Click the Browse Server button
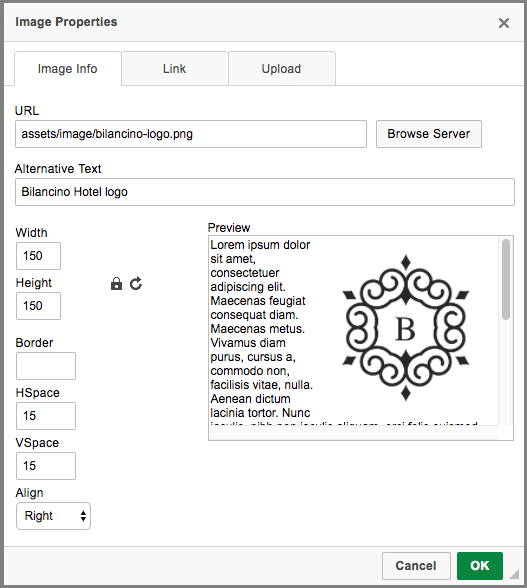This screenshot has width=527, height=588. pos(429,134)
